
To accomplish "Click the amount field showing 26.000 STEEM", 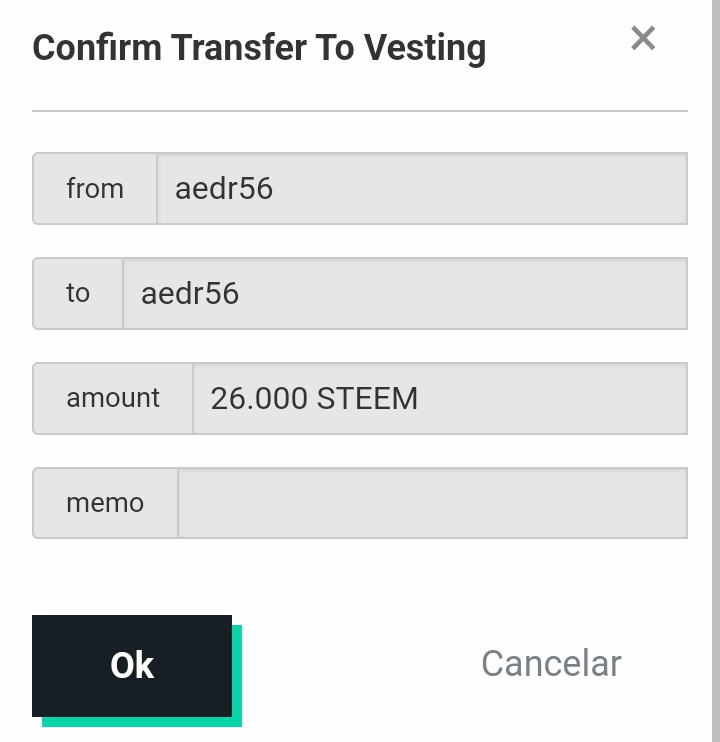I will point(439,398).
